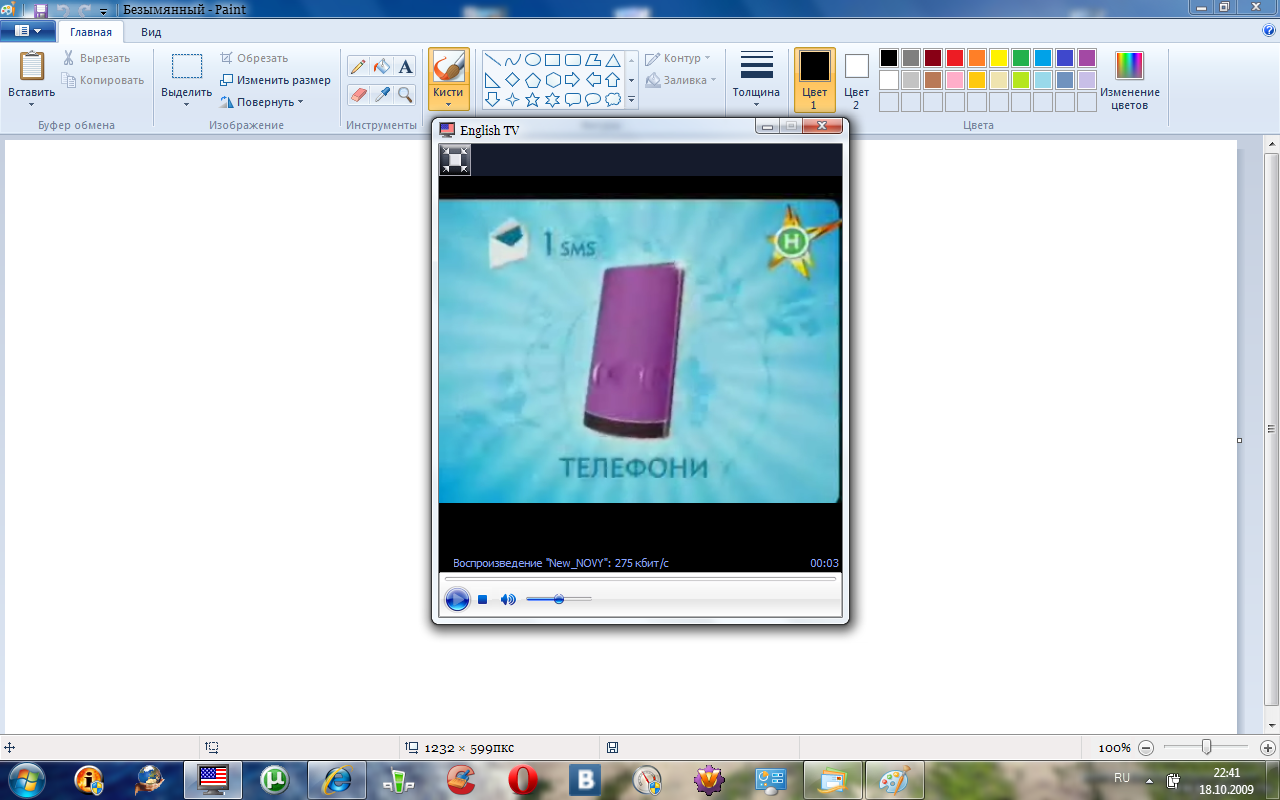
Task: Open Windows Start orb
Action: (27, 779)
